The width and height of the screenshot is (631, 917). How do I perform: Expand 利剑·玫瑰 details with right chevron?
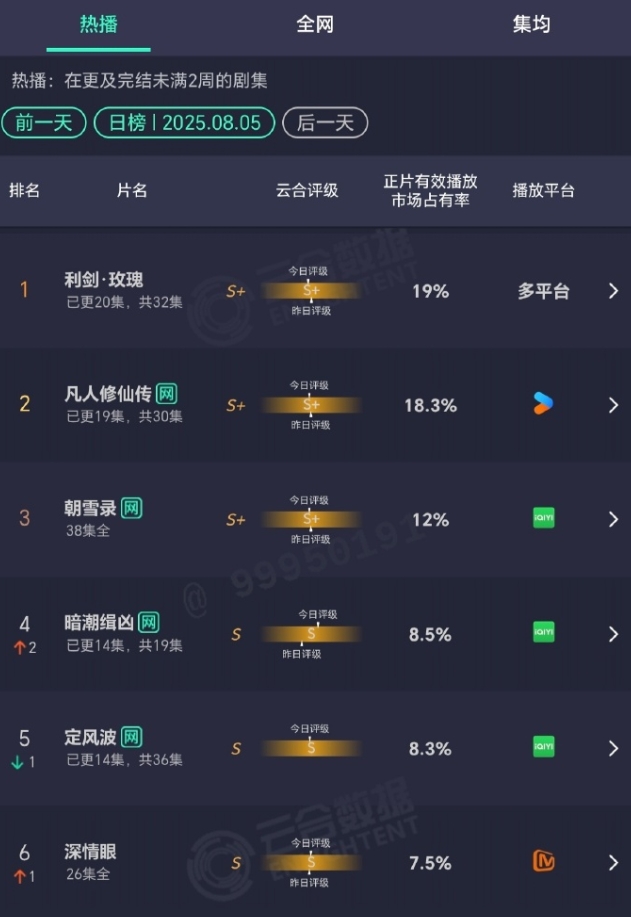(x=613, y=291)
